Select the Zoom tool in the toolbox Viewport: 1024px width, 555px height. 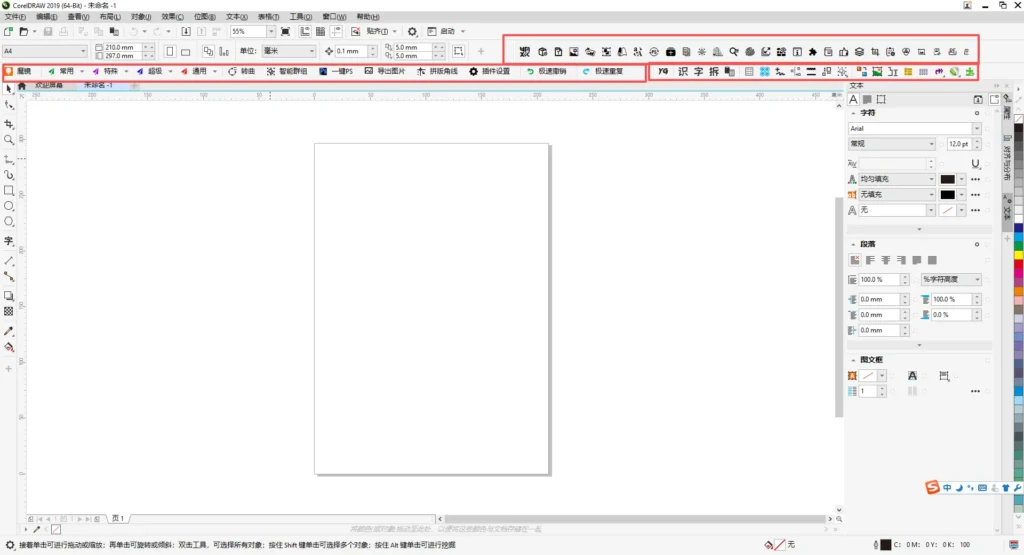tap(9, 140)
